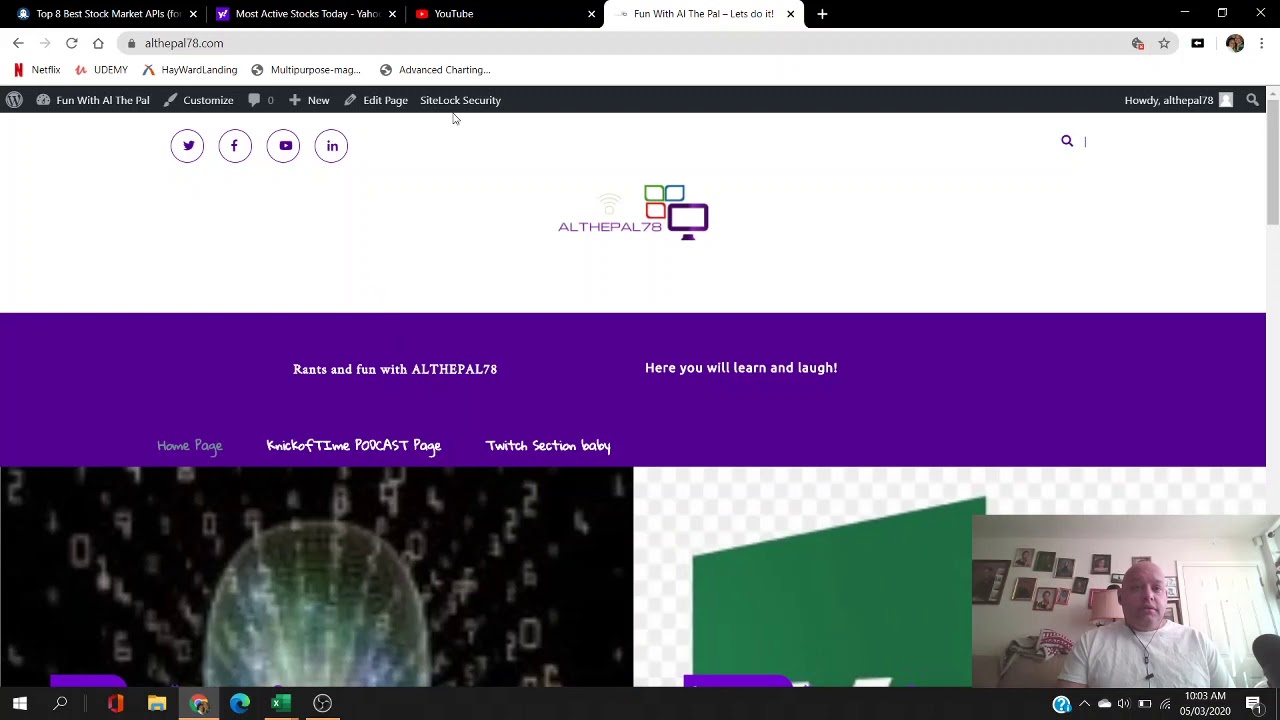Click the ALTHEPAL78 site logo

[632, 210]
